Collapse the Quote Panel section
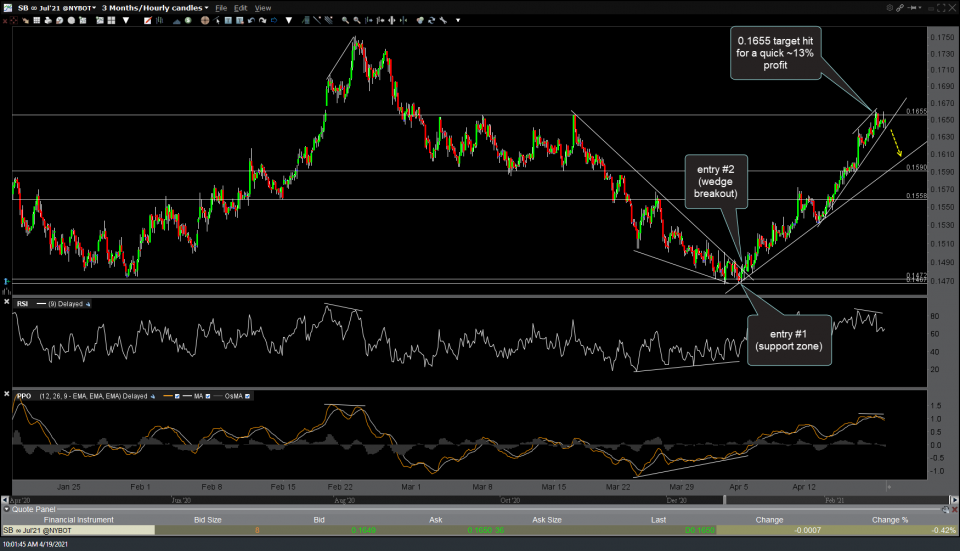 [x=5, y=510]
